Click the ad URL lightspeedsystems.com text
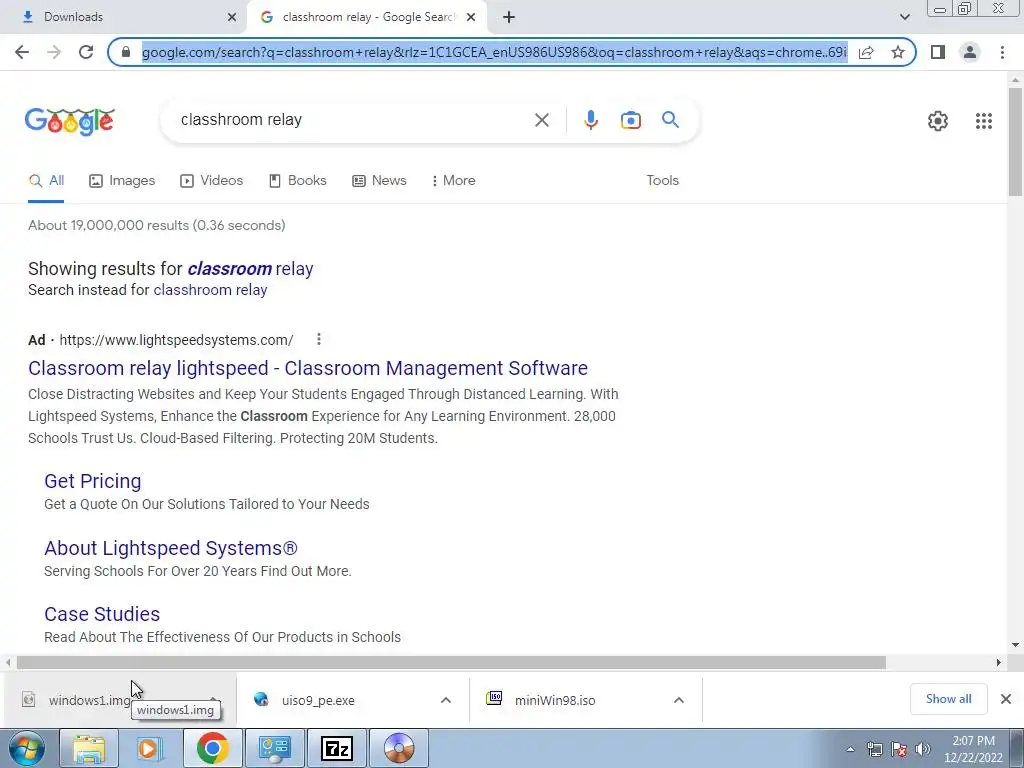This screenshot has height=768, width=1024. click(176, 340)
